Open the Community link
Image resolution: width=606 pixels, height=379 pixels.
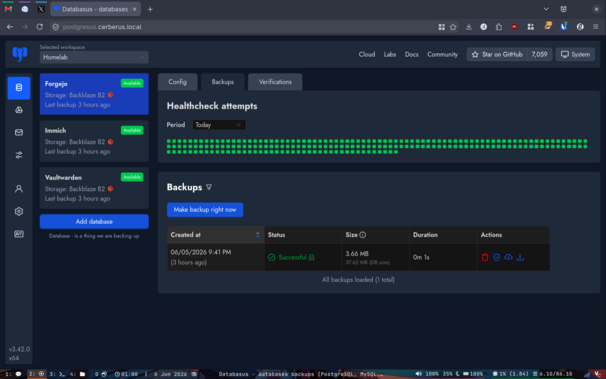coord(442,54)
